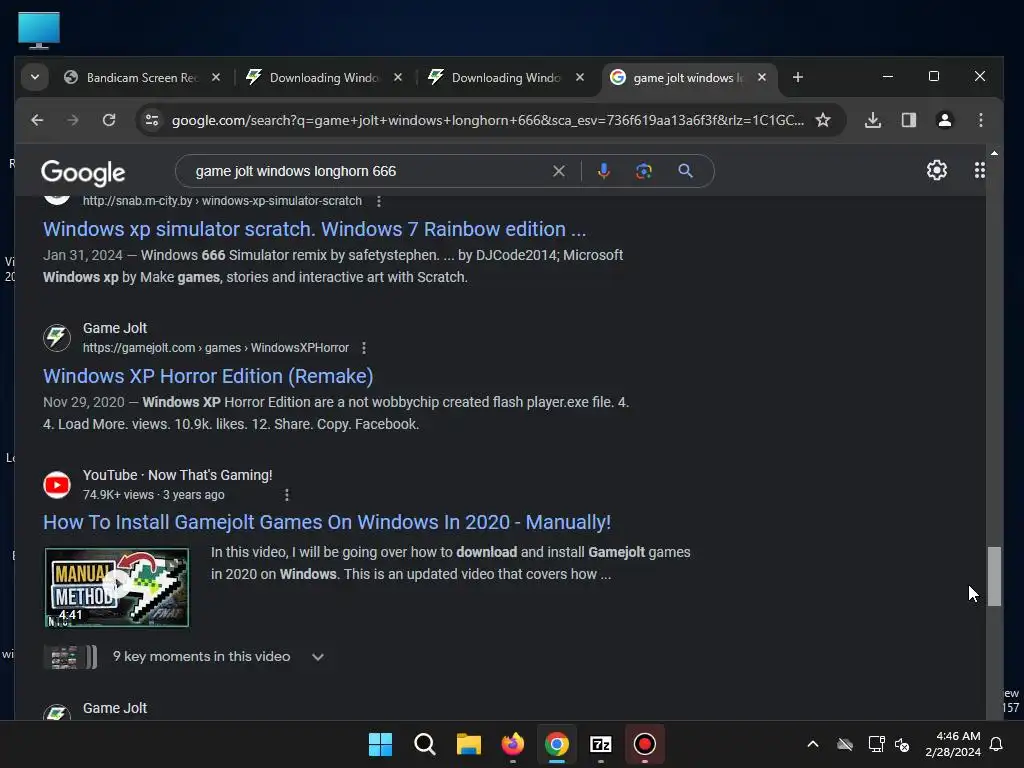The height and width of the screenshot is (768, 1024).
Task: Open the Chrome profile icon
Action: (944, 120)
